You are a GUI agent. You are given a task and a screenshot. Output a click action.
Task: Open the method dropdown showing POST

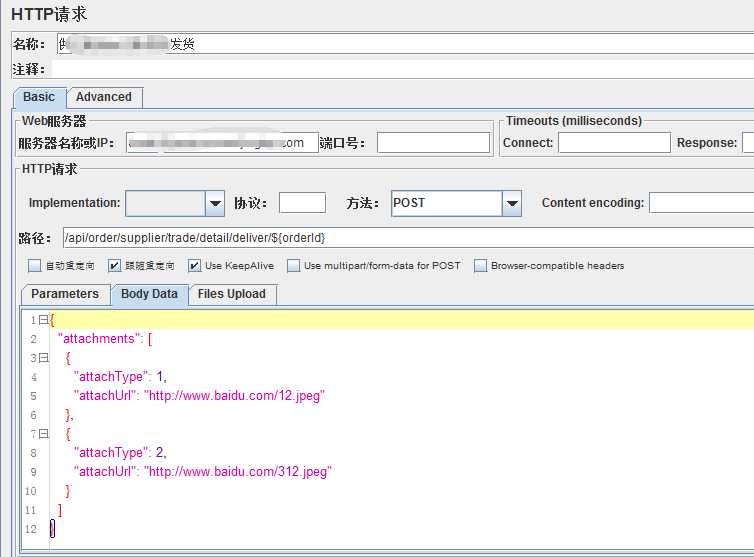pyautogui.click(x=512, y=203)
